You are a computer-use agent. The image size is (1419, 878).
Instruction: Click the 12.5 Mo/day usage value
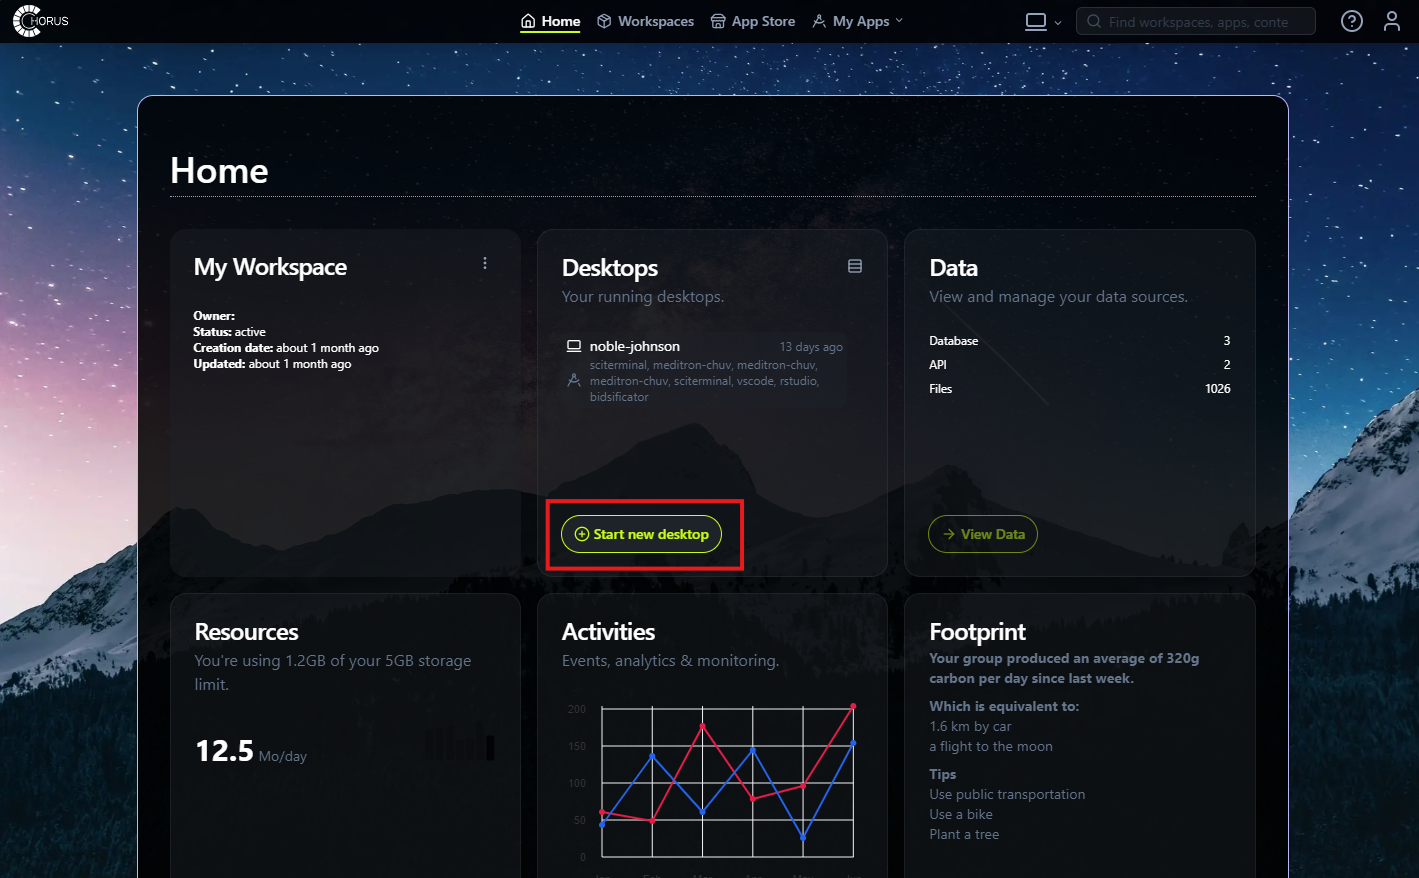point(250,751)
